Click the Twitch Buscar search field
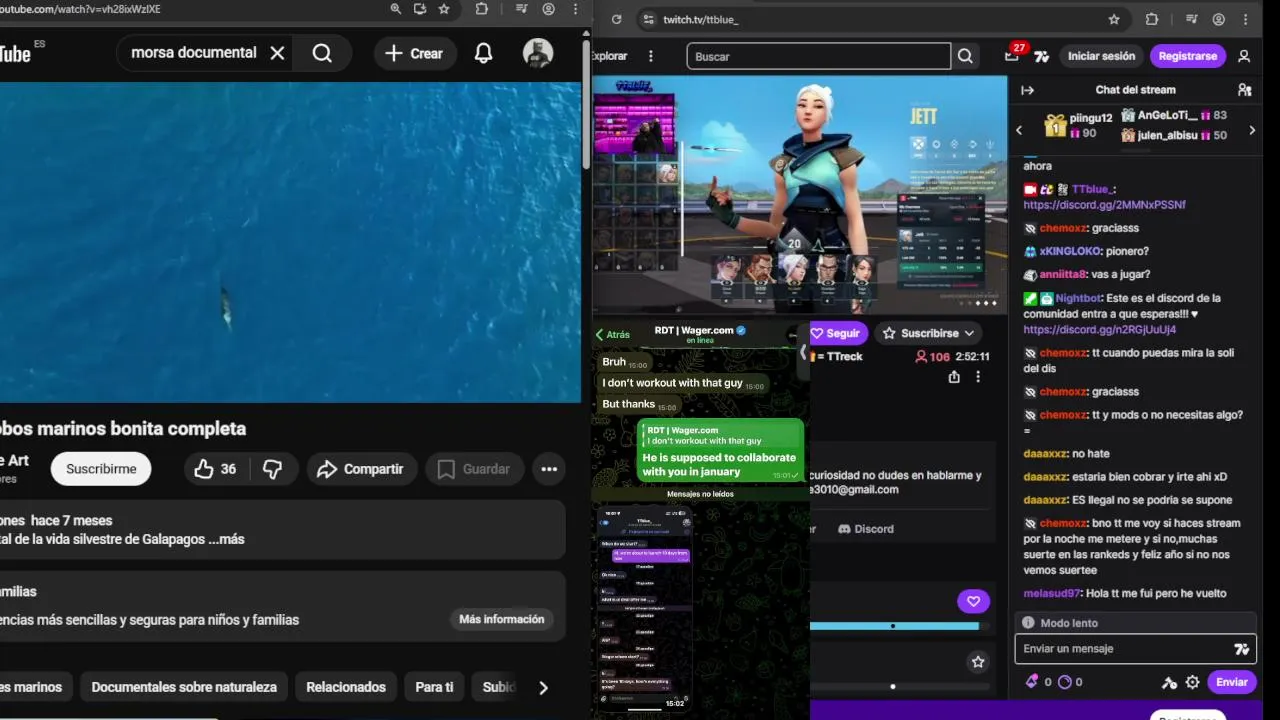 (x=818, y=56)
